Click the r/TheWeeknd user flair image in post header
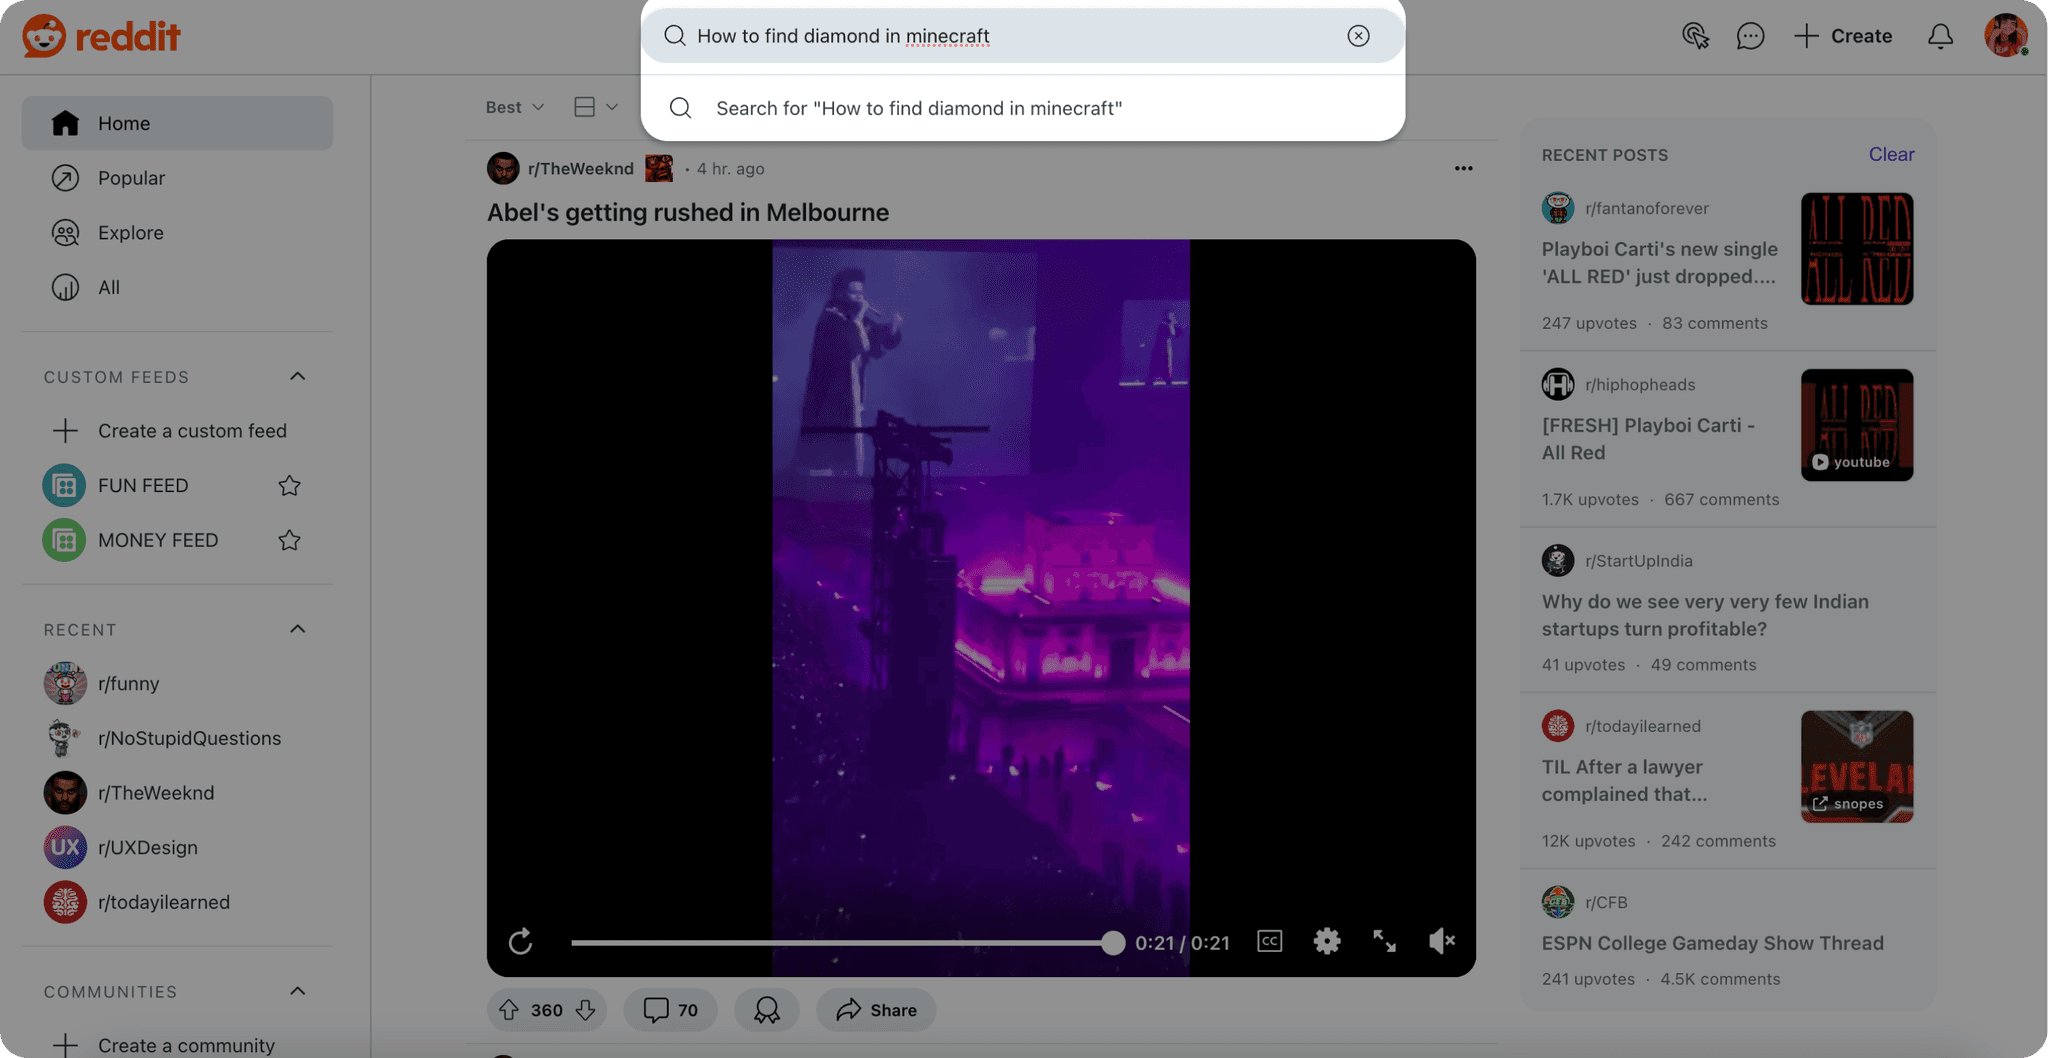Screen dimensions: 2048x1058 (x=659, y=168)
